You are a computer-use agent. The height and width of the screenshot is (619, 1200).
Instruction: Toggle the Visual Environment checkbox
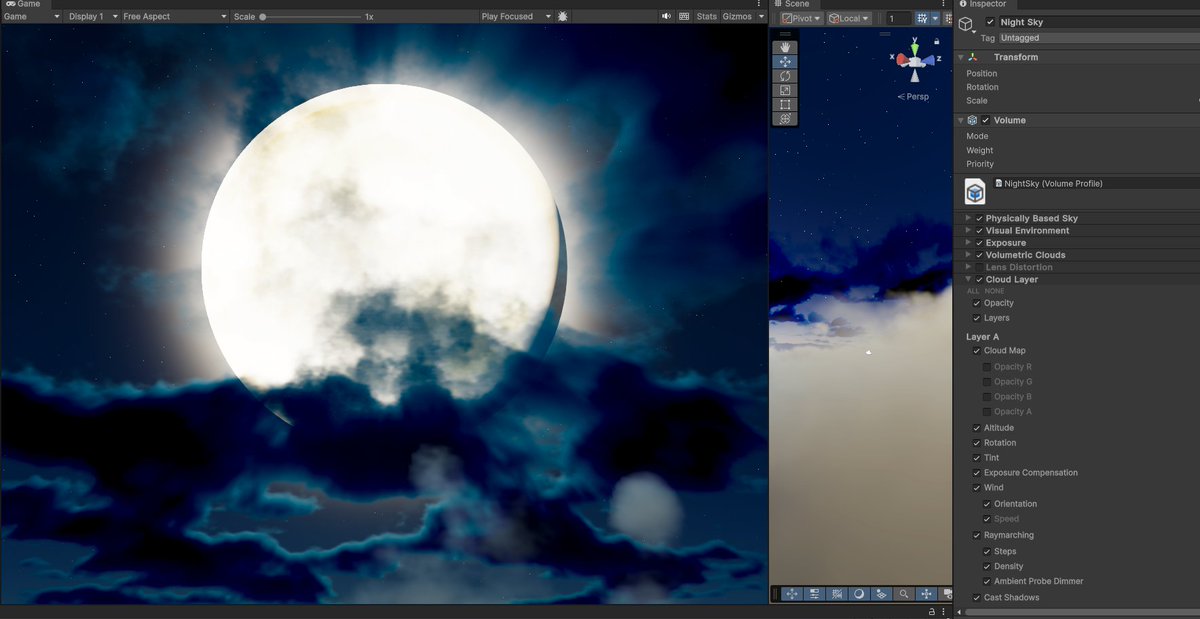click(x=980, y=230)
